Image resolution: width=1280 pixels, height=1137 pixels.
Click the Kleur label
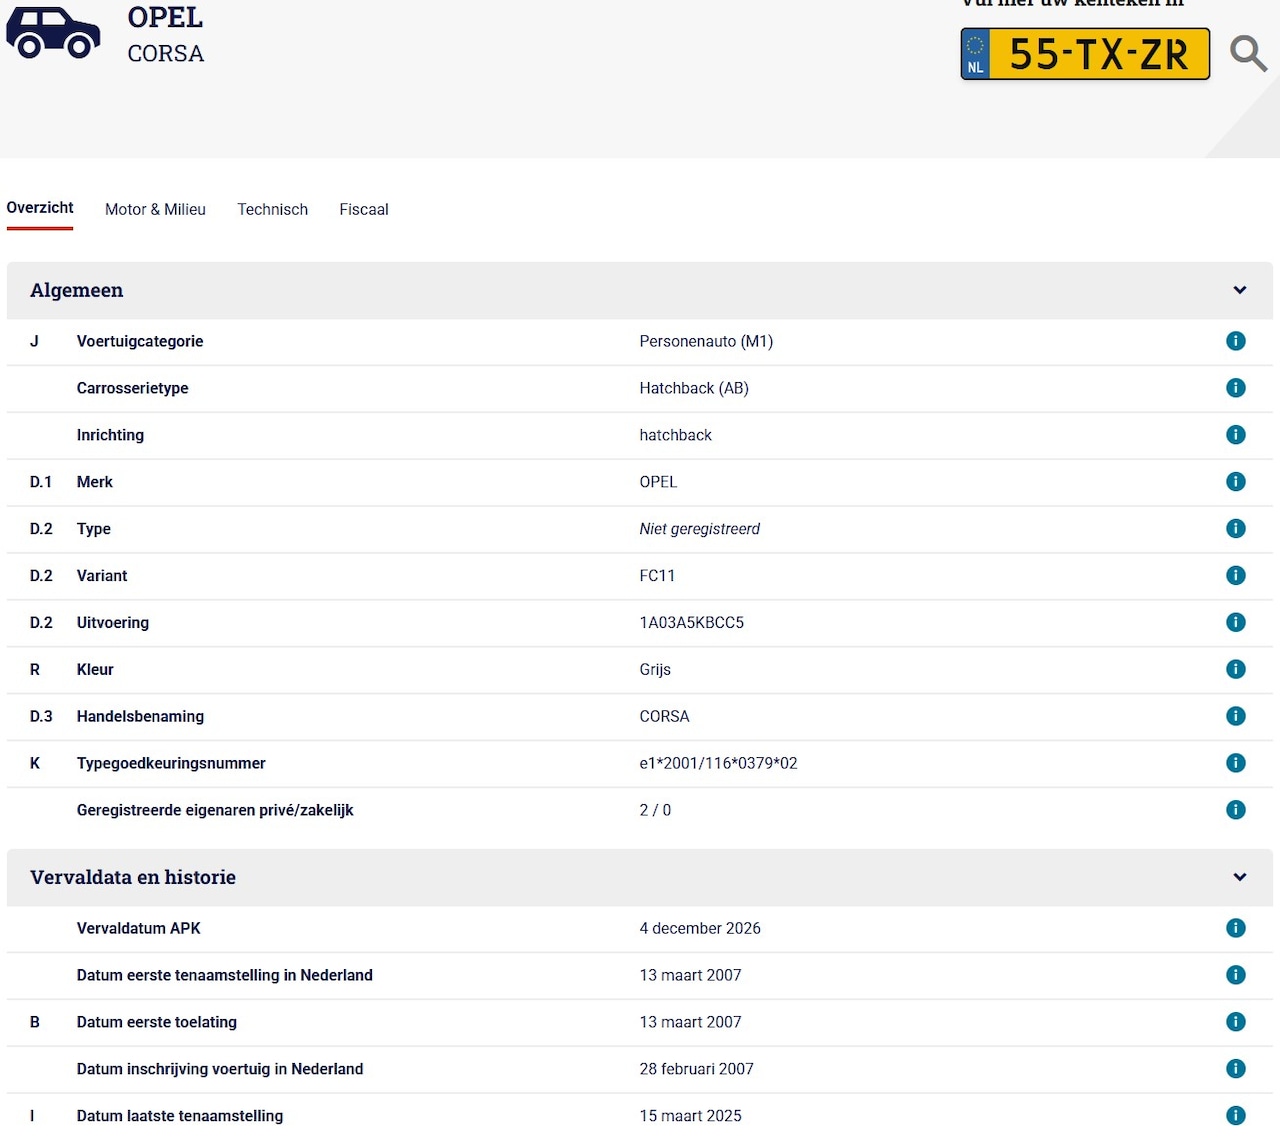tap(95, 669)
